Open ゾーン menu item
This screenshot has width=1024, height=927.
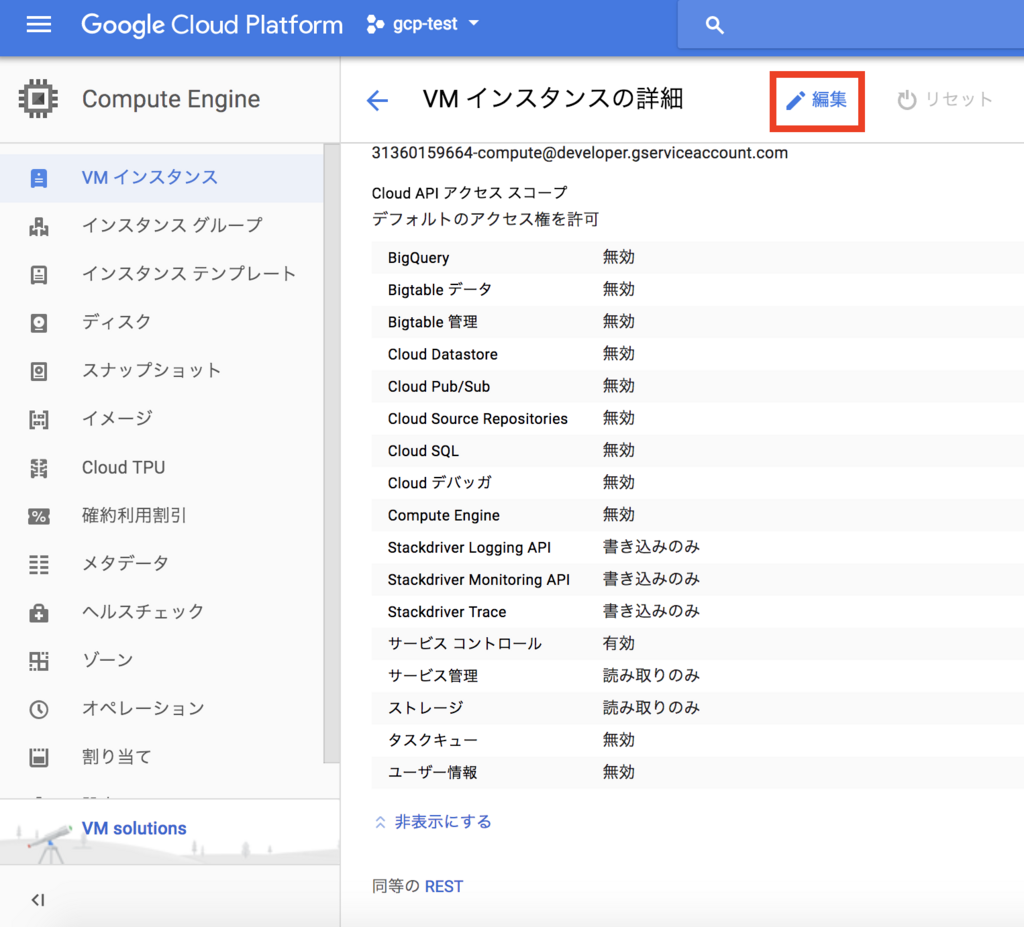pyautogui.click(x=161, y=661)
